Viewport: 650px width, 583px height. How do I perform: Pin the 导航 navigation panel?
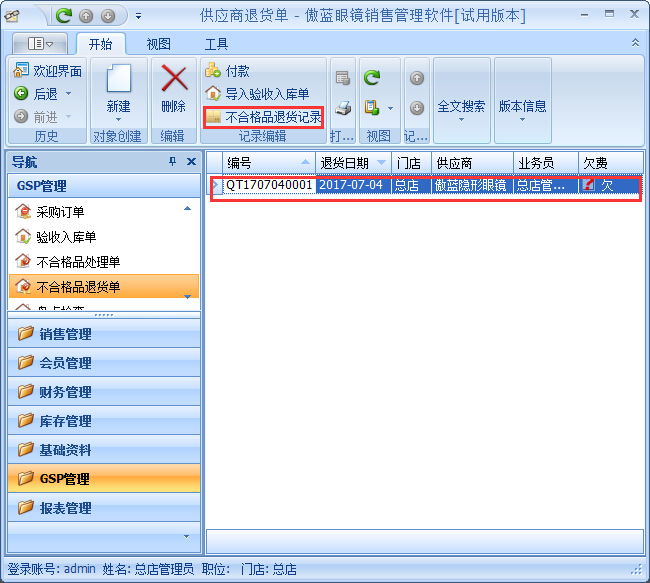coord(172,161)
